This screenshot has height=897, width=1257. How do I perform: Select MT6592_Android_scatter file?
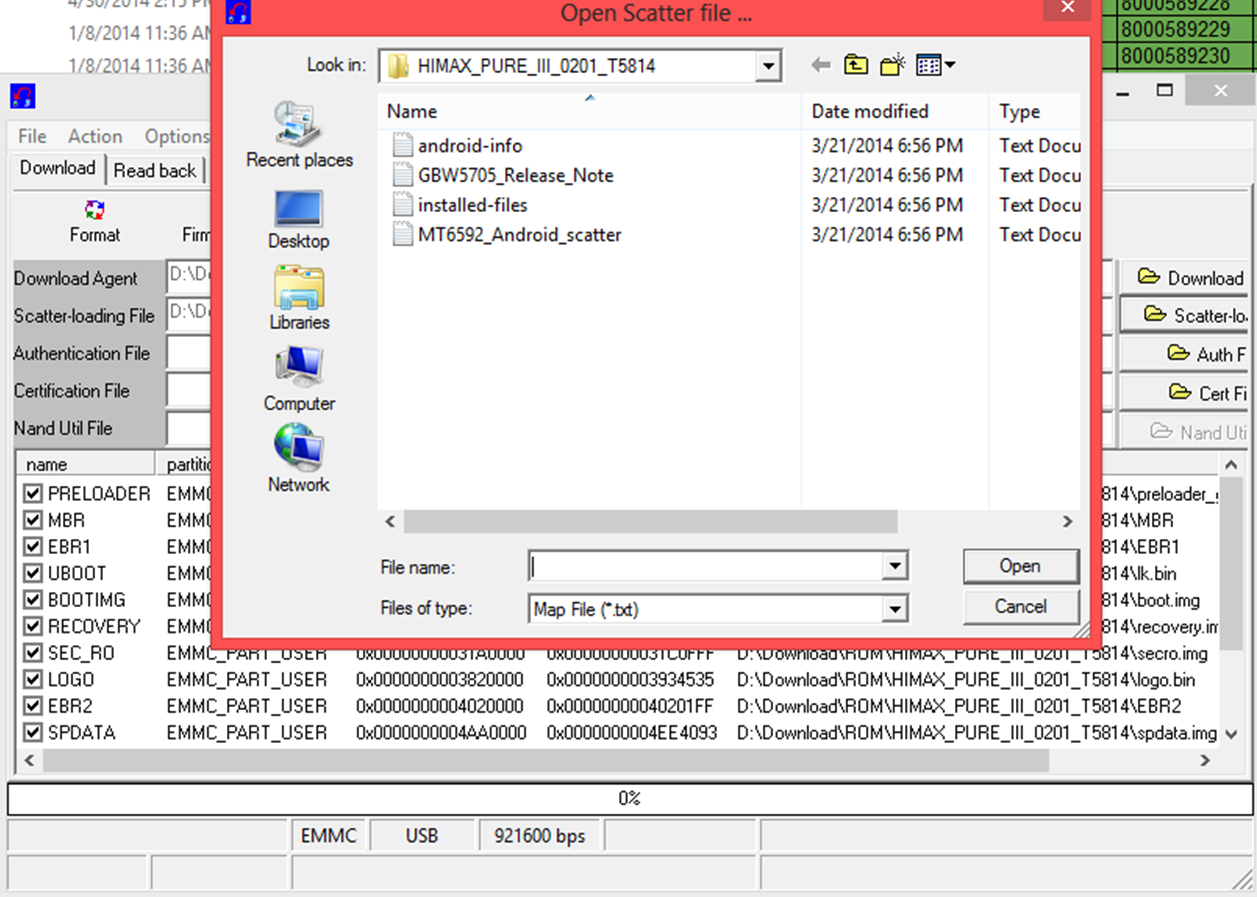[x=519, y=235]
